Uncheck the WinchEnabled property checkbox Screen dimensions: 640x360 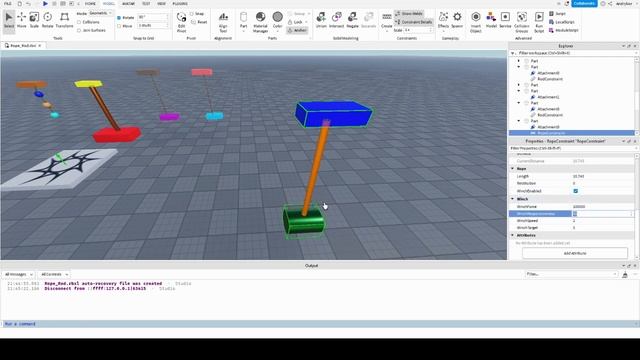pos(576,191)
